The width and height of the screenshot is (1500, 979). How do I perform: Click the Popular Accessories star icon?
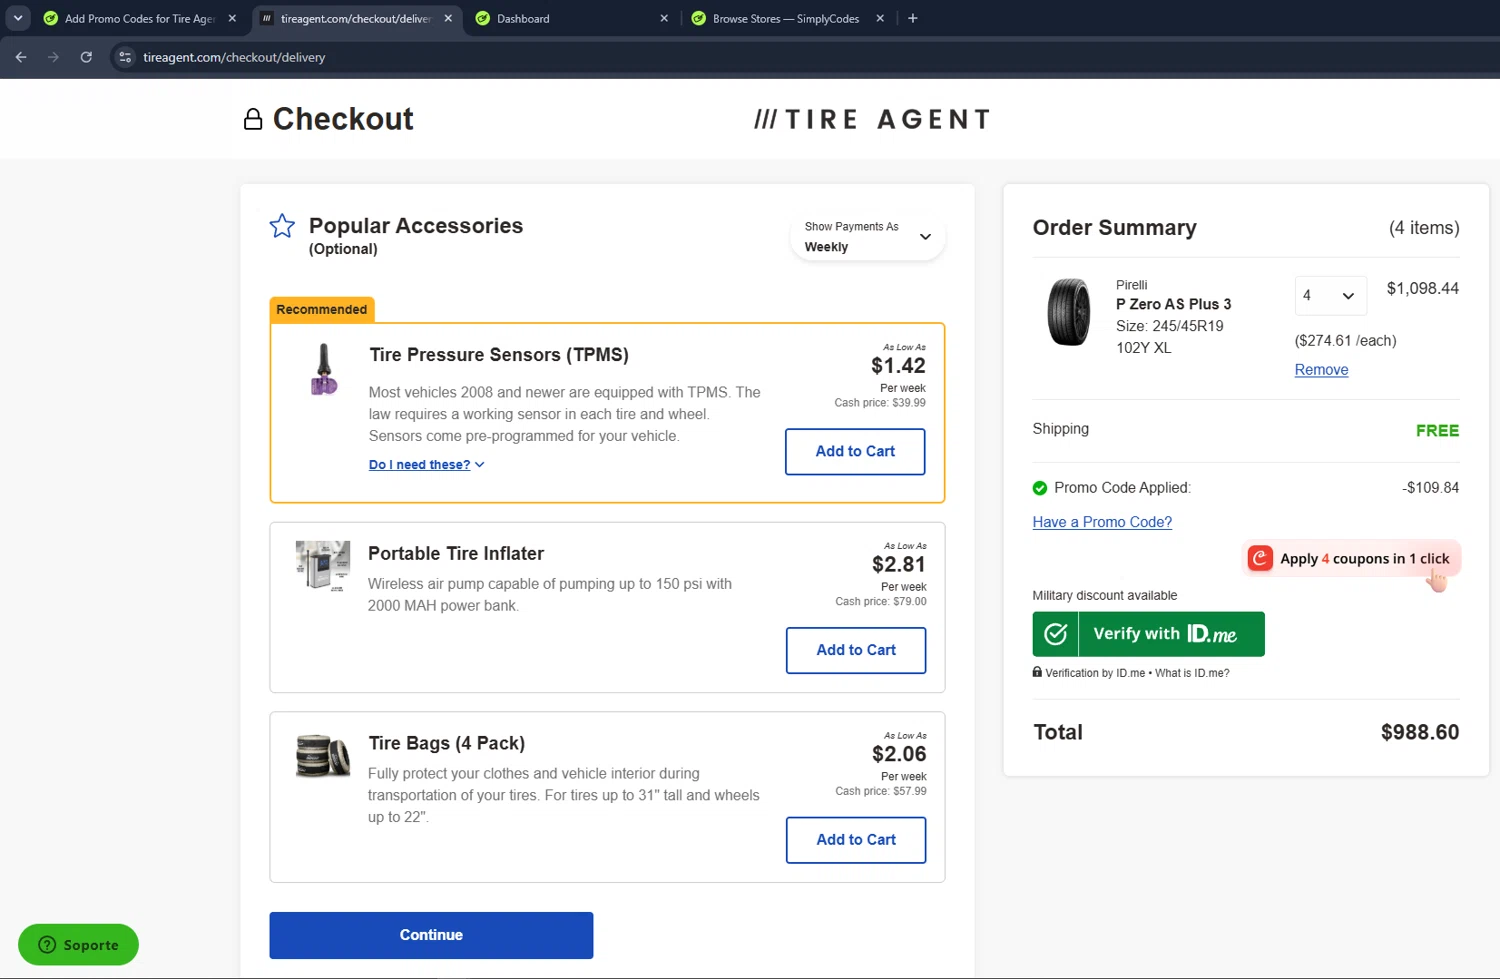coord(282,226)
